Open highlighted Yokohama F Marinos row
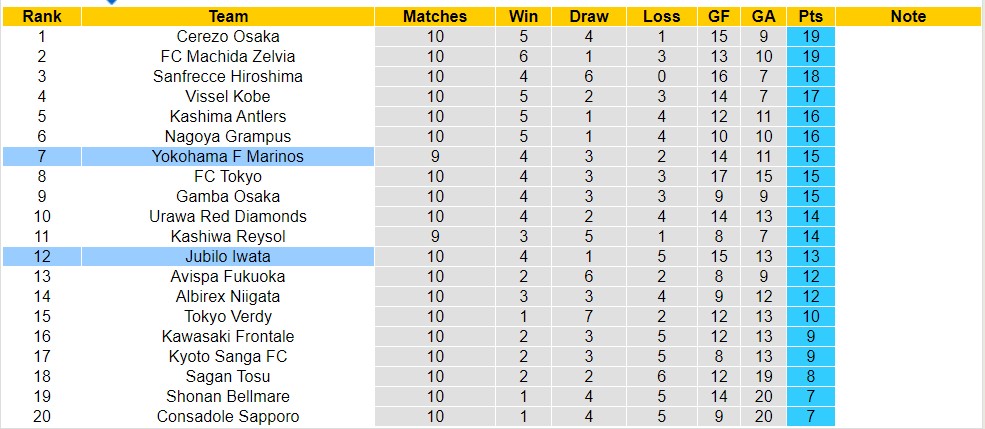The height and width of the screenshot is (429, 985). [x=228, y=156]
